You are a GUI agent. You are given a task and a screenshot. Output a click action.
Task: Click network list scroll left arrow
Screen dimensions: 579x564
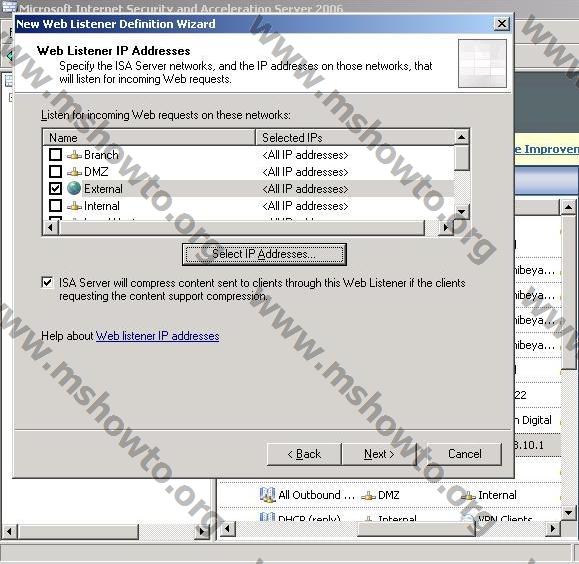pos(51,228)
